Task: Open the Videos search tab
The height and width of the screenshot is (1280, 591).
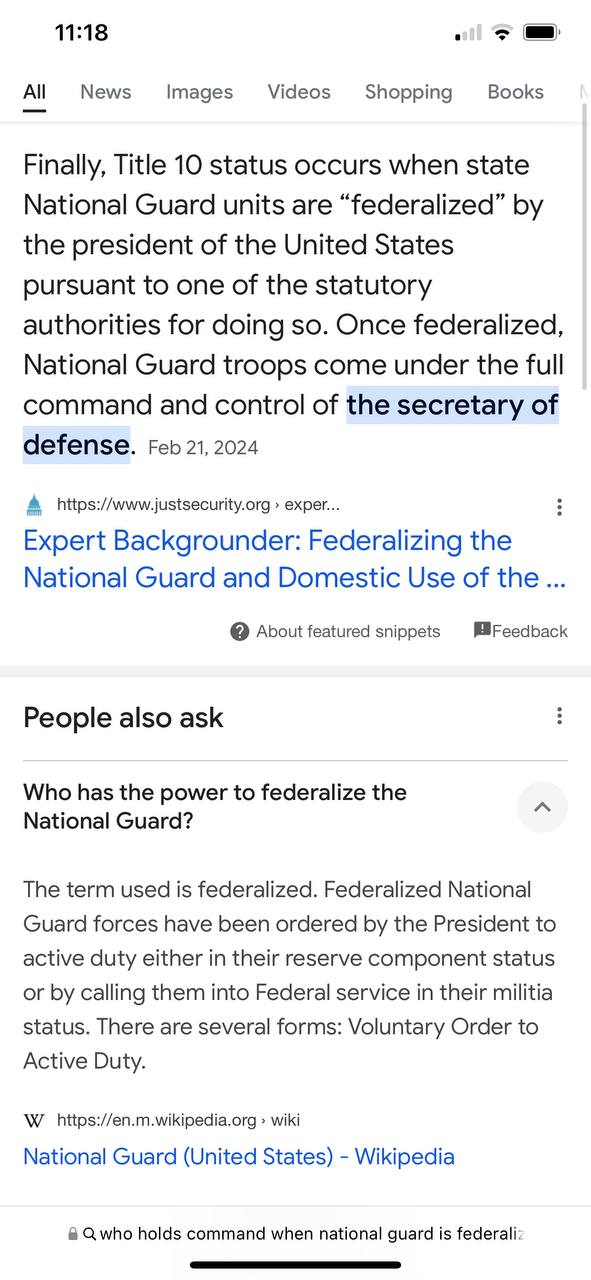Action: point(299,92)
